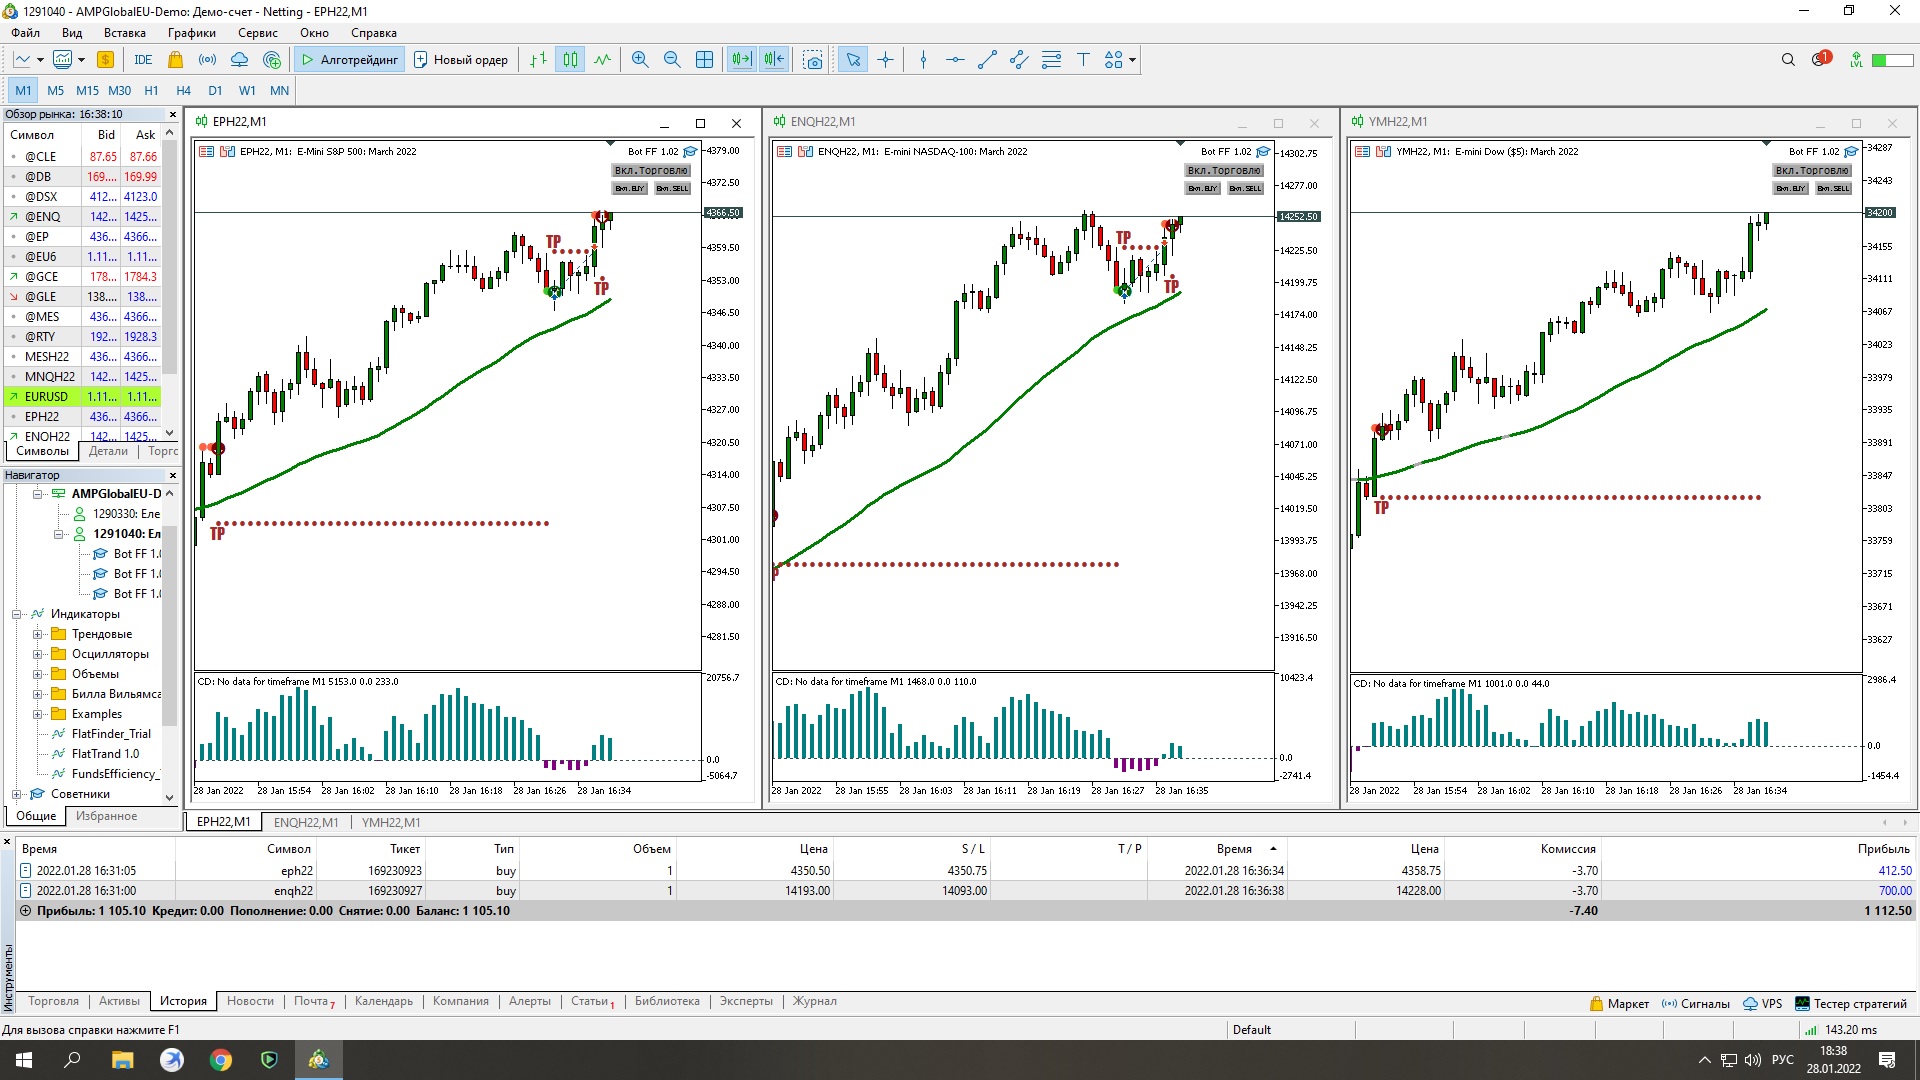
Task: Select the trendline drawing tool
Action: pos(987,60)
